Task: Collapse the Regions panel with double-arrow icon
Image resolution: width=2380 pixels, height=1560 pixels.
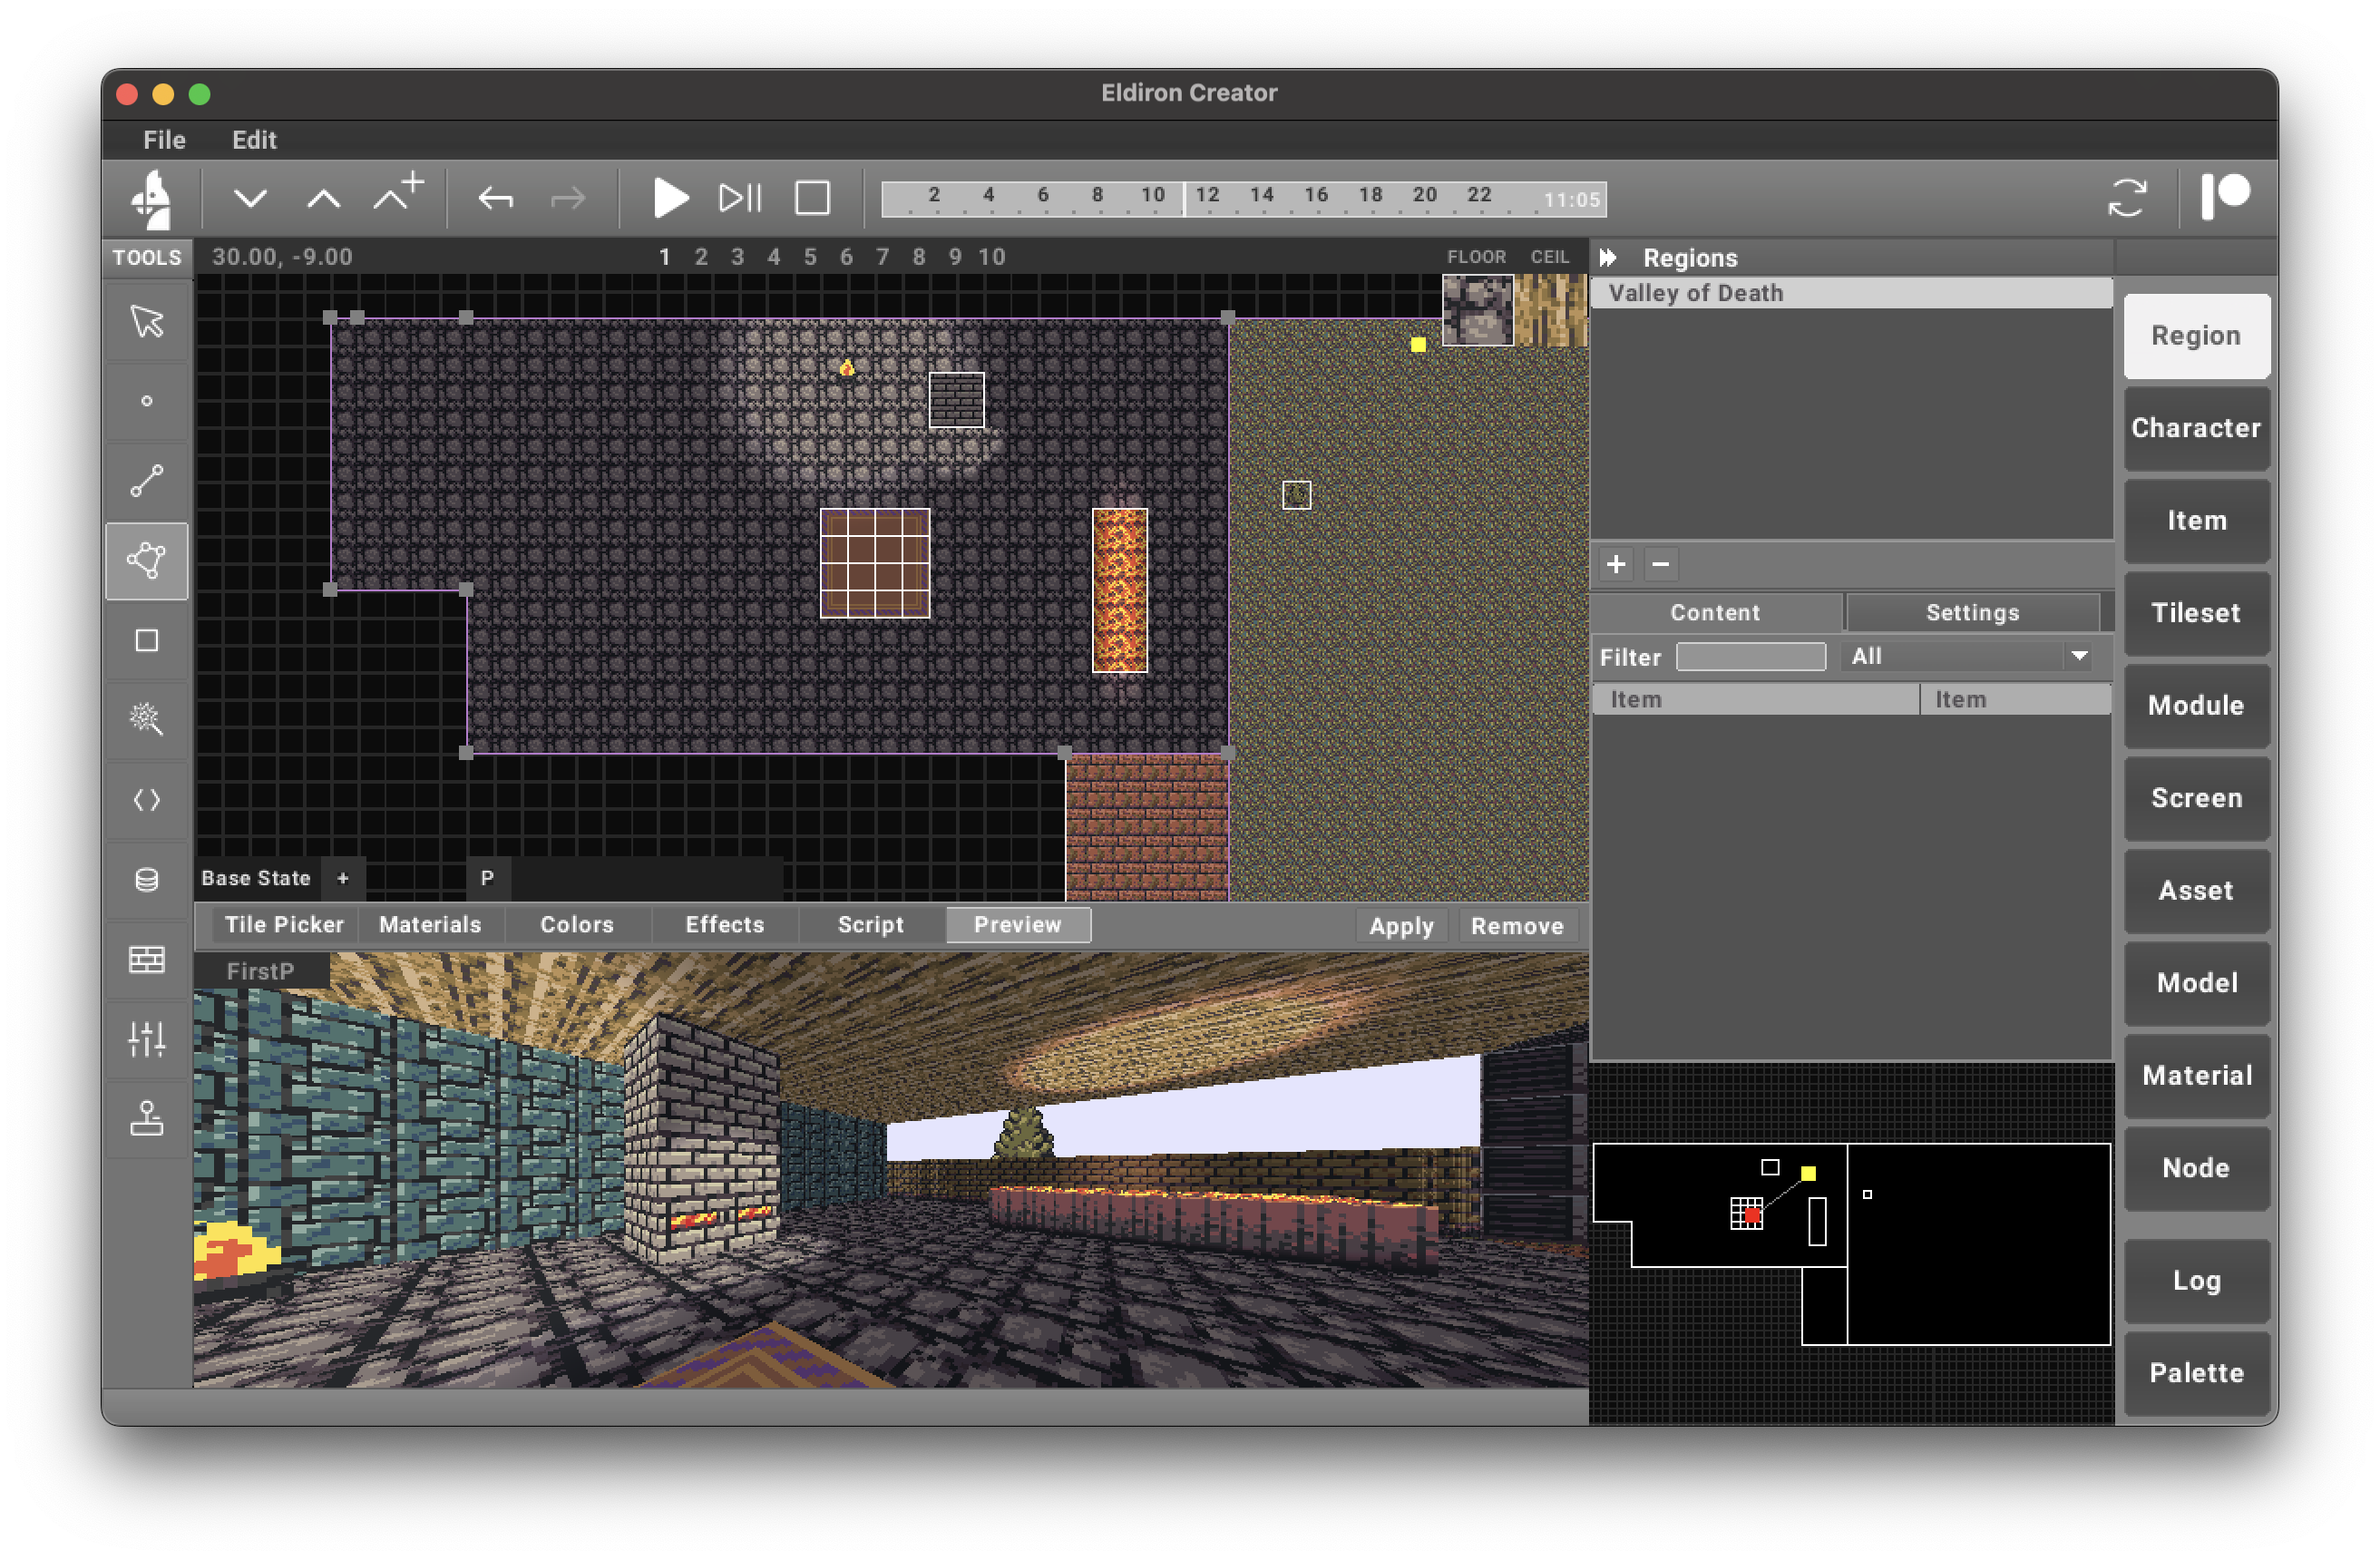Action: [x=1608, y=258]
